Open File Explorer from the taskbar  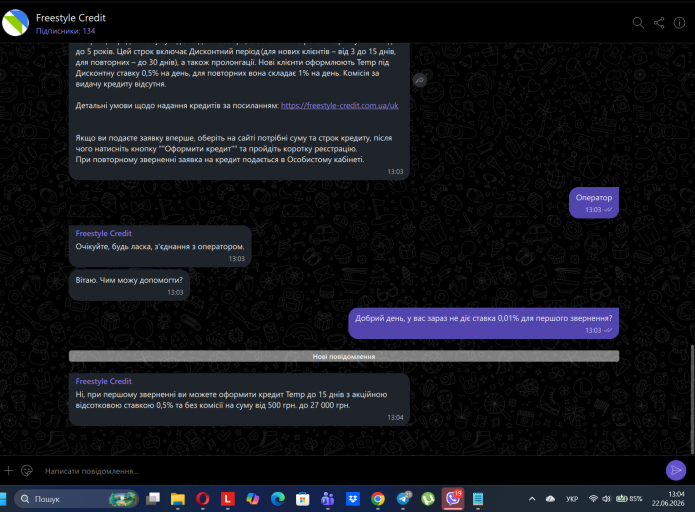(x=178, y=499)
